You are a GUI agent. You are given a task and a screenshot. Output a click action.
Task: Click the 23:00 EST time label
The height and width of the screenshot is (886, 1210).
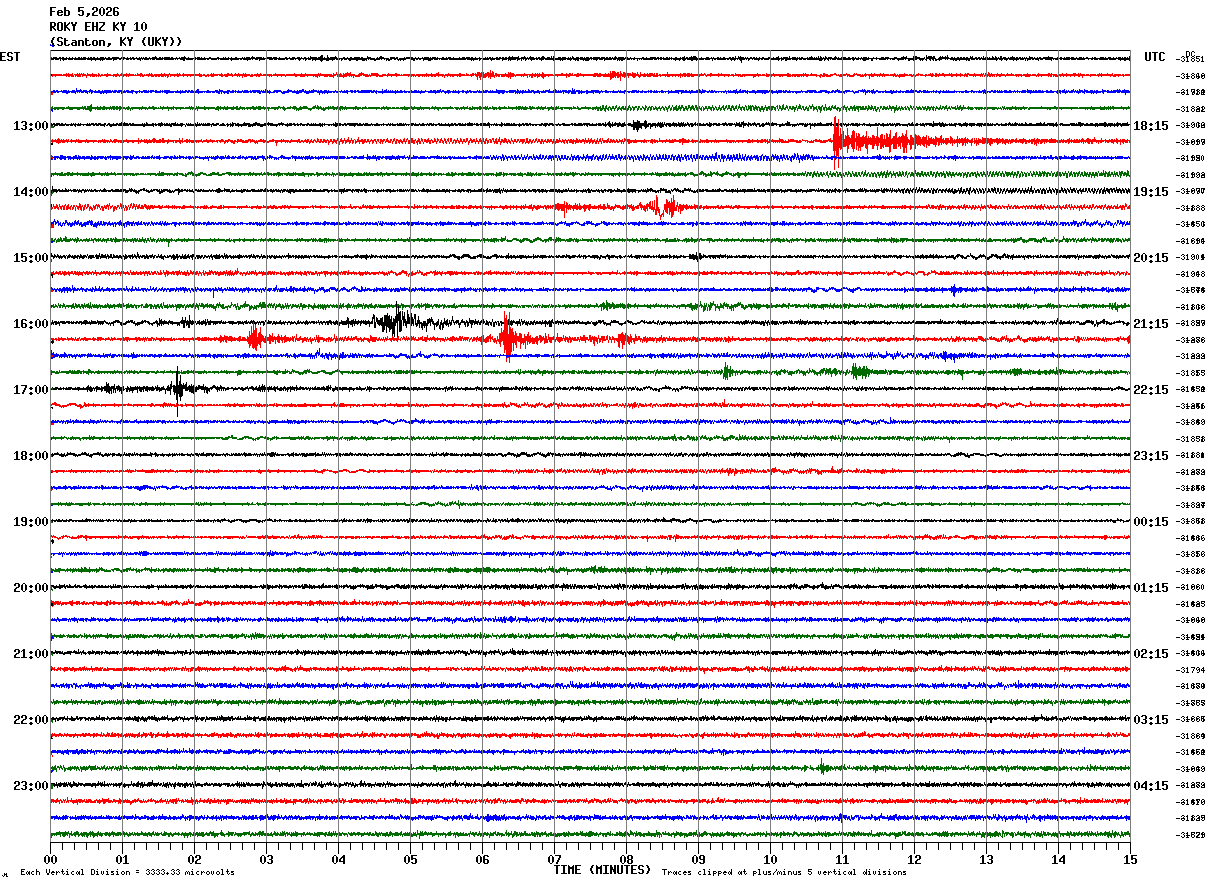coord(30,785)
